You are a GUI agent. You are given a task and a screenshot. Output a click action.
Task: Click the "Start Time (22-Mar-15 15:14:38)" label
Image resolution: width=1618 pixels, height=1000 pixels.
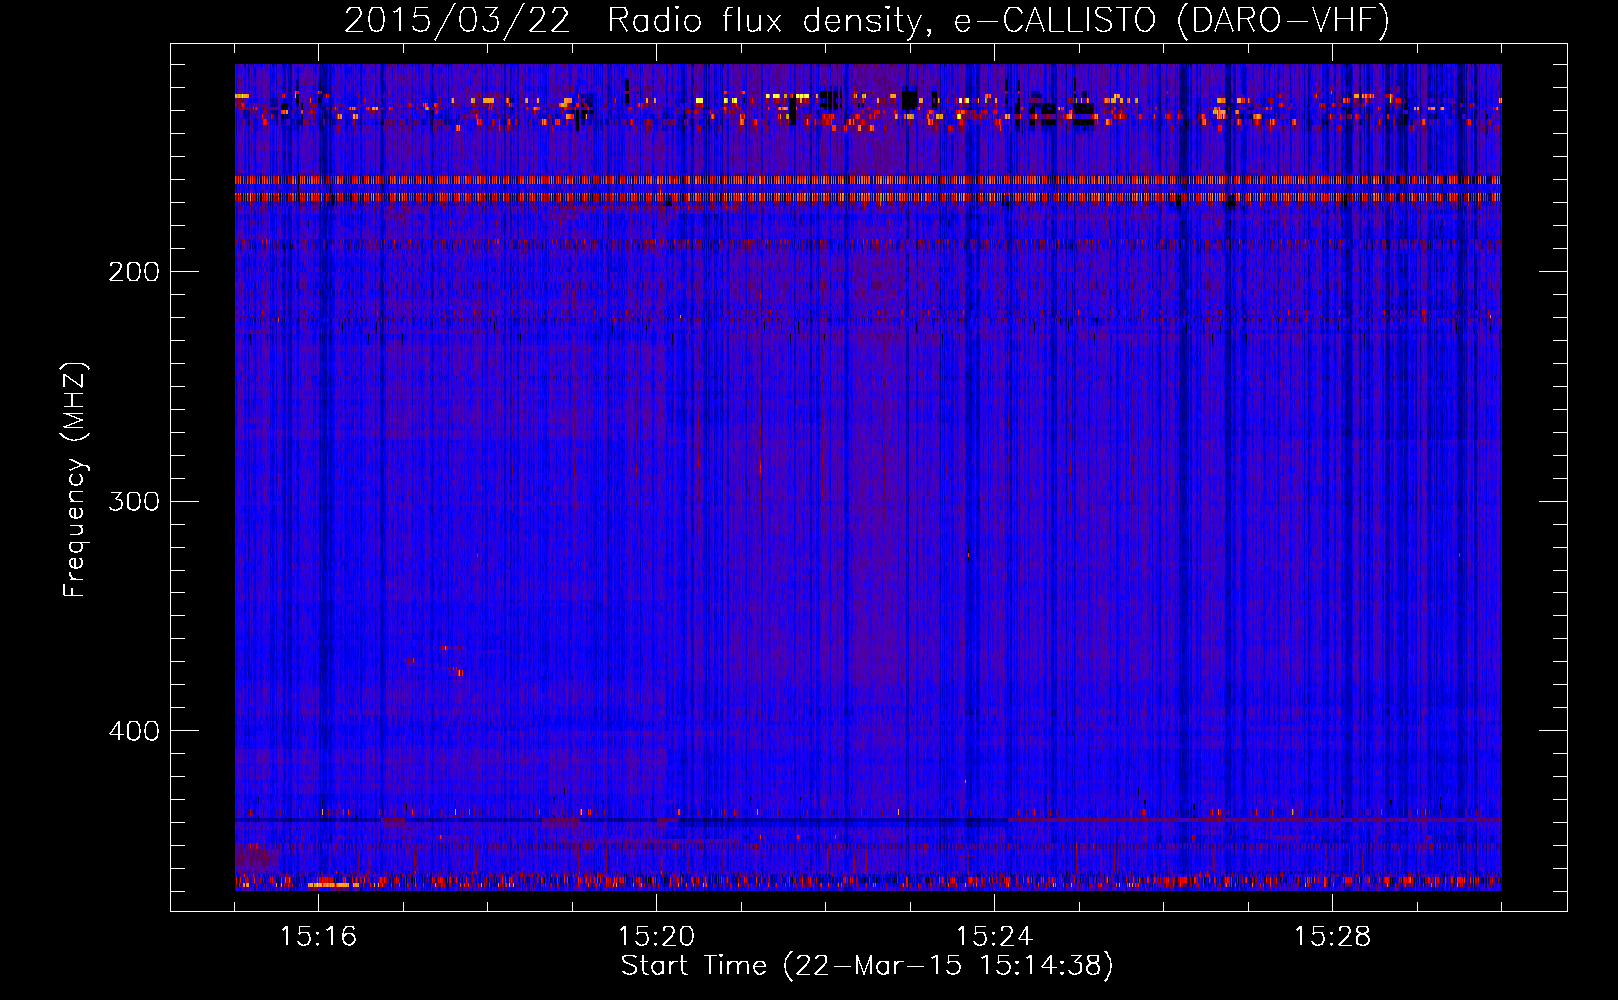click(x=867, y=966)
